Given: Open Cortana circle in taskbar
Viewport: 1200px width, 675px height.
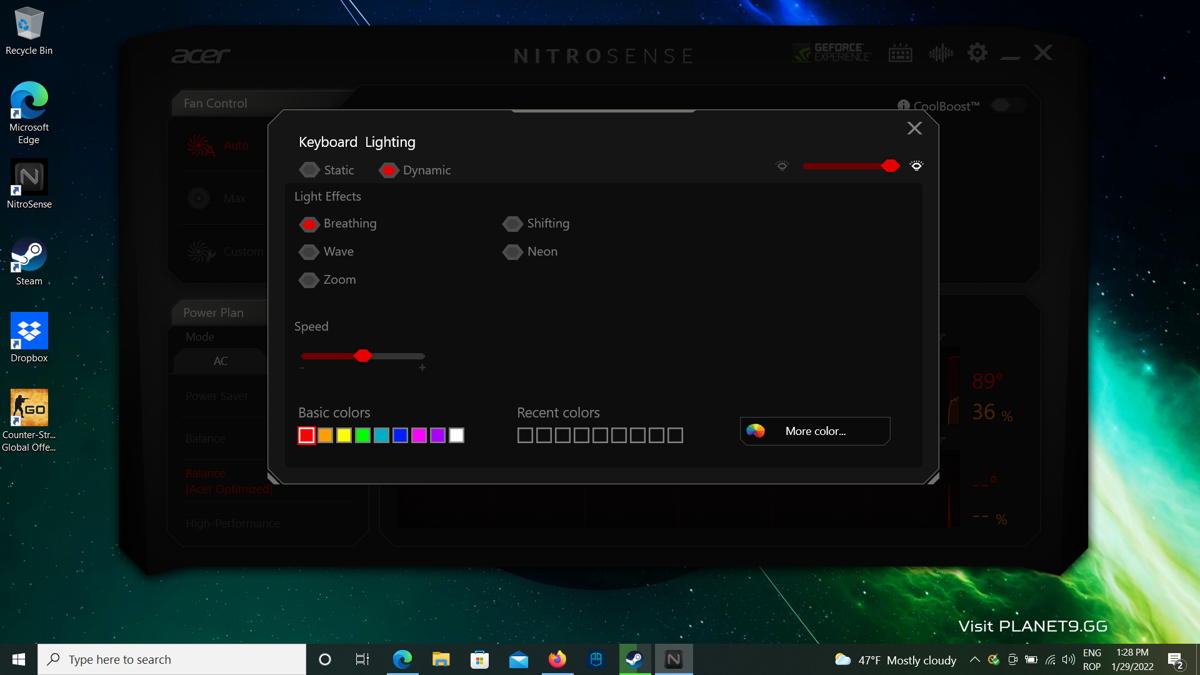Looking at the screenshot, I should (x=324, y=659).
